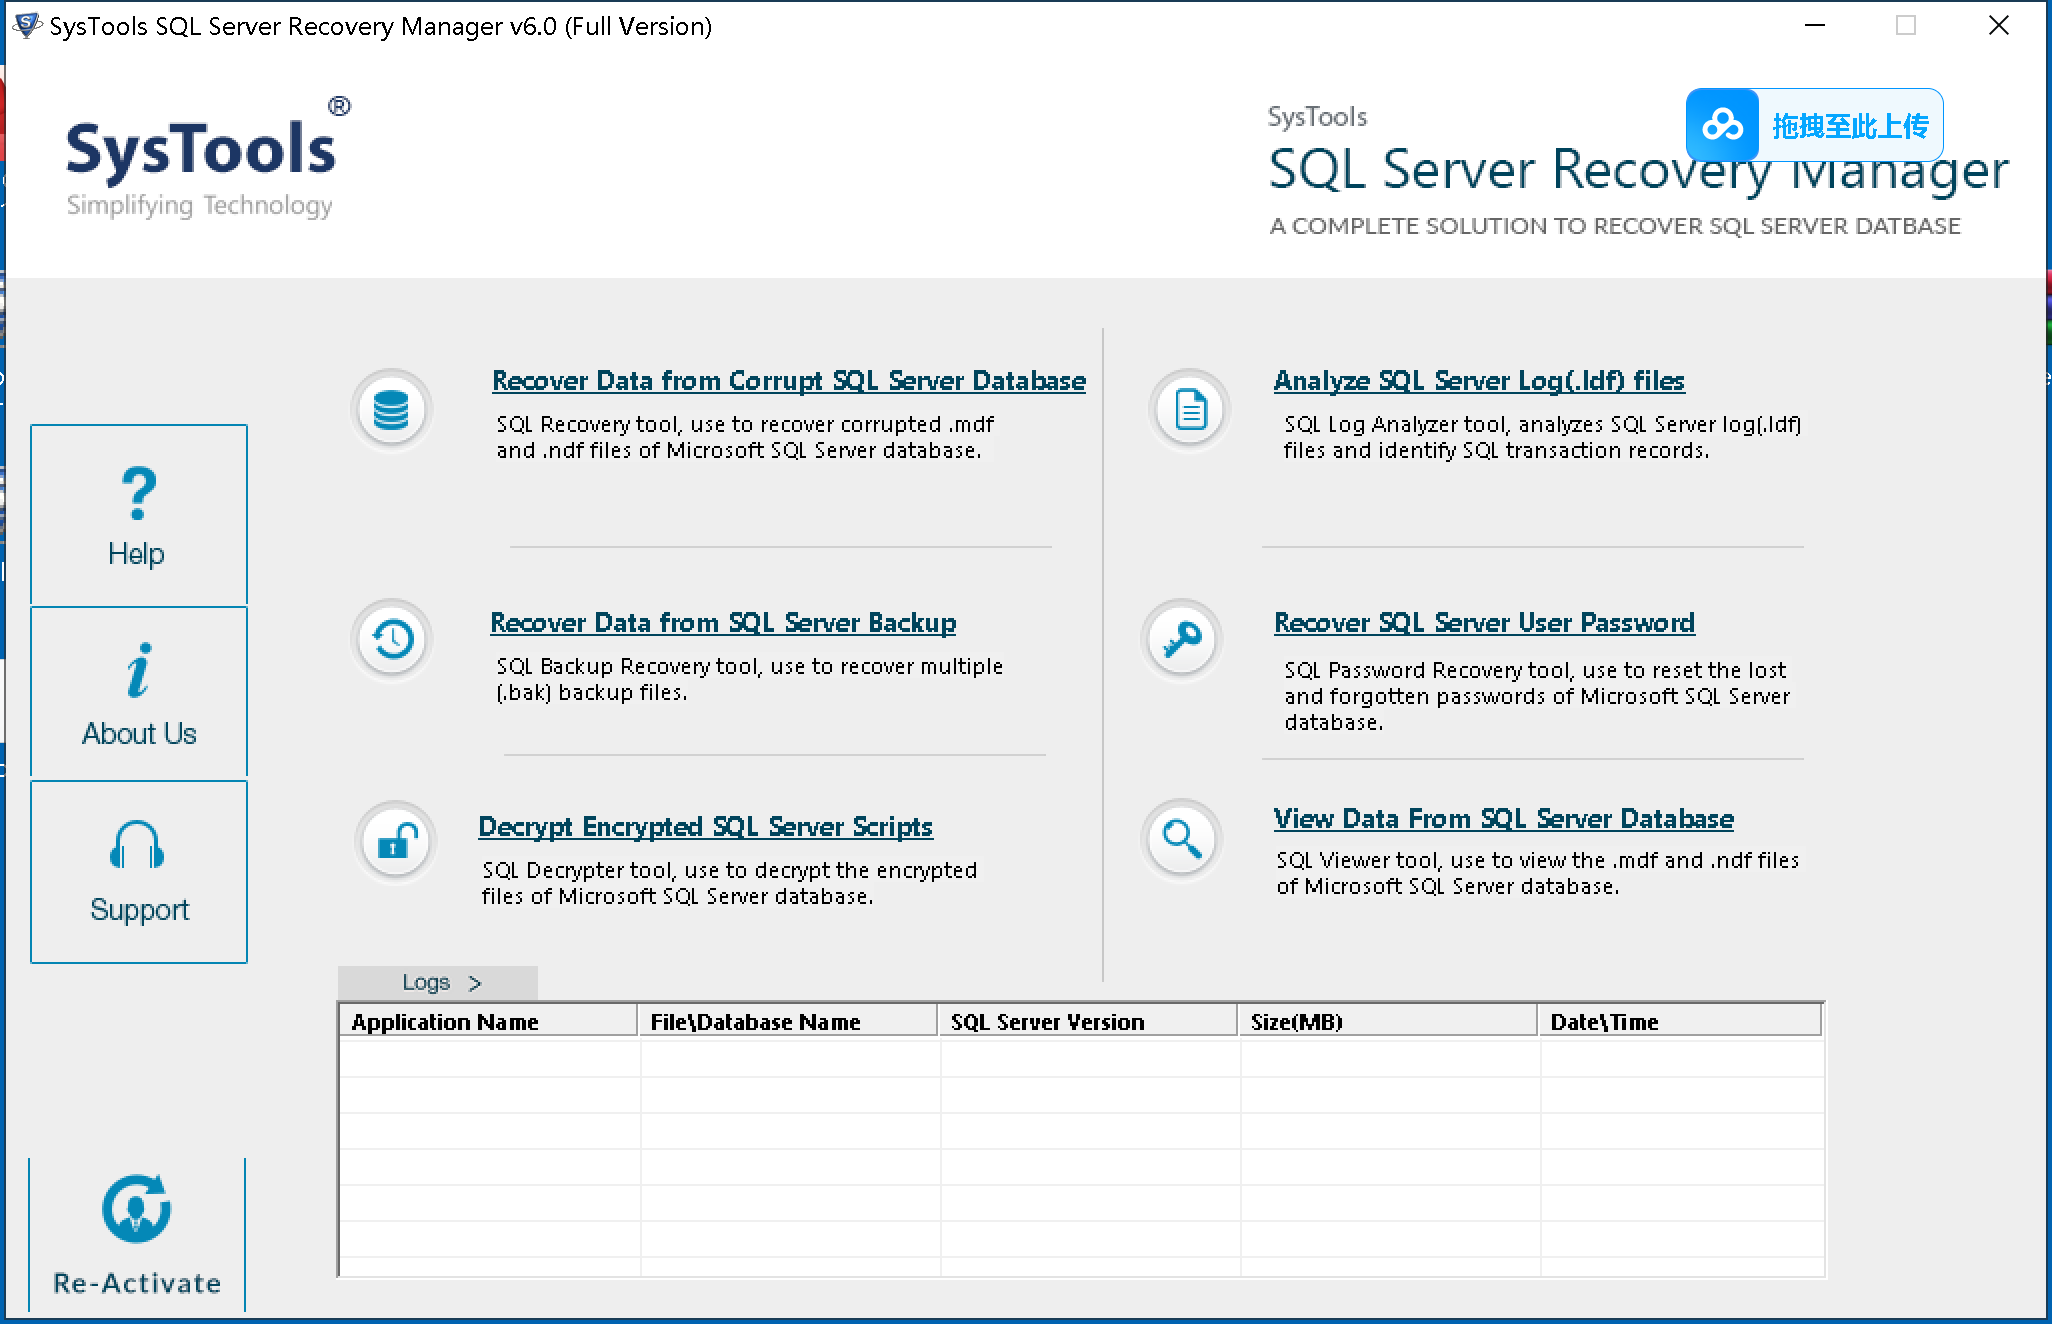Click the About Us info icon
The image size is (2052, 1324).
pos(139,669)
